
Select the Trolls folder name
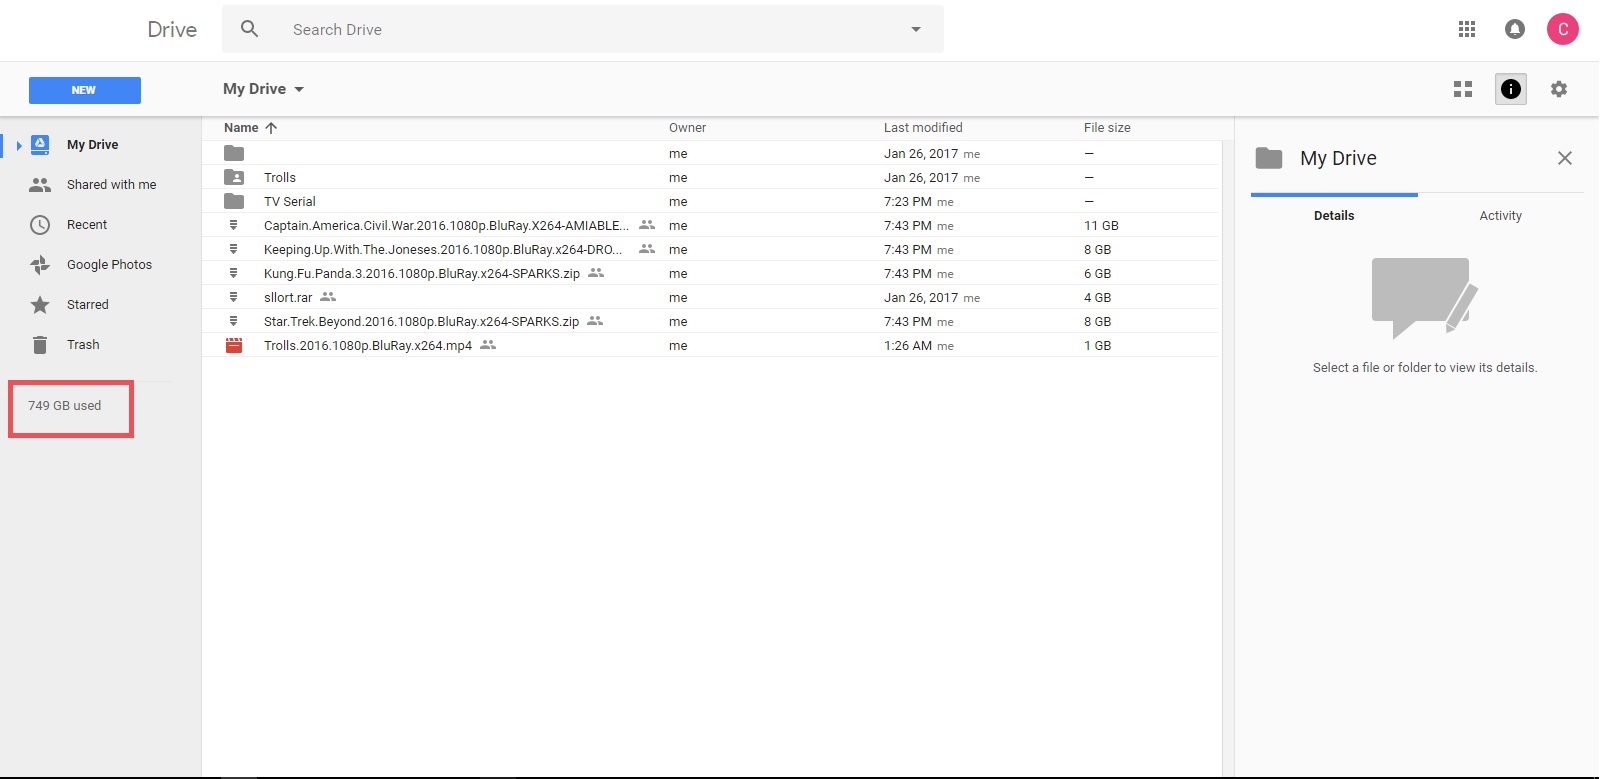click(280, 178)
